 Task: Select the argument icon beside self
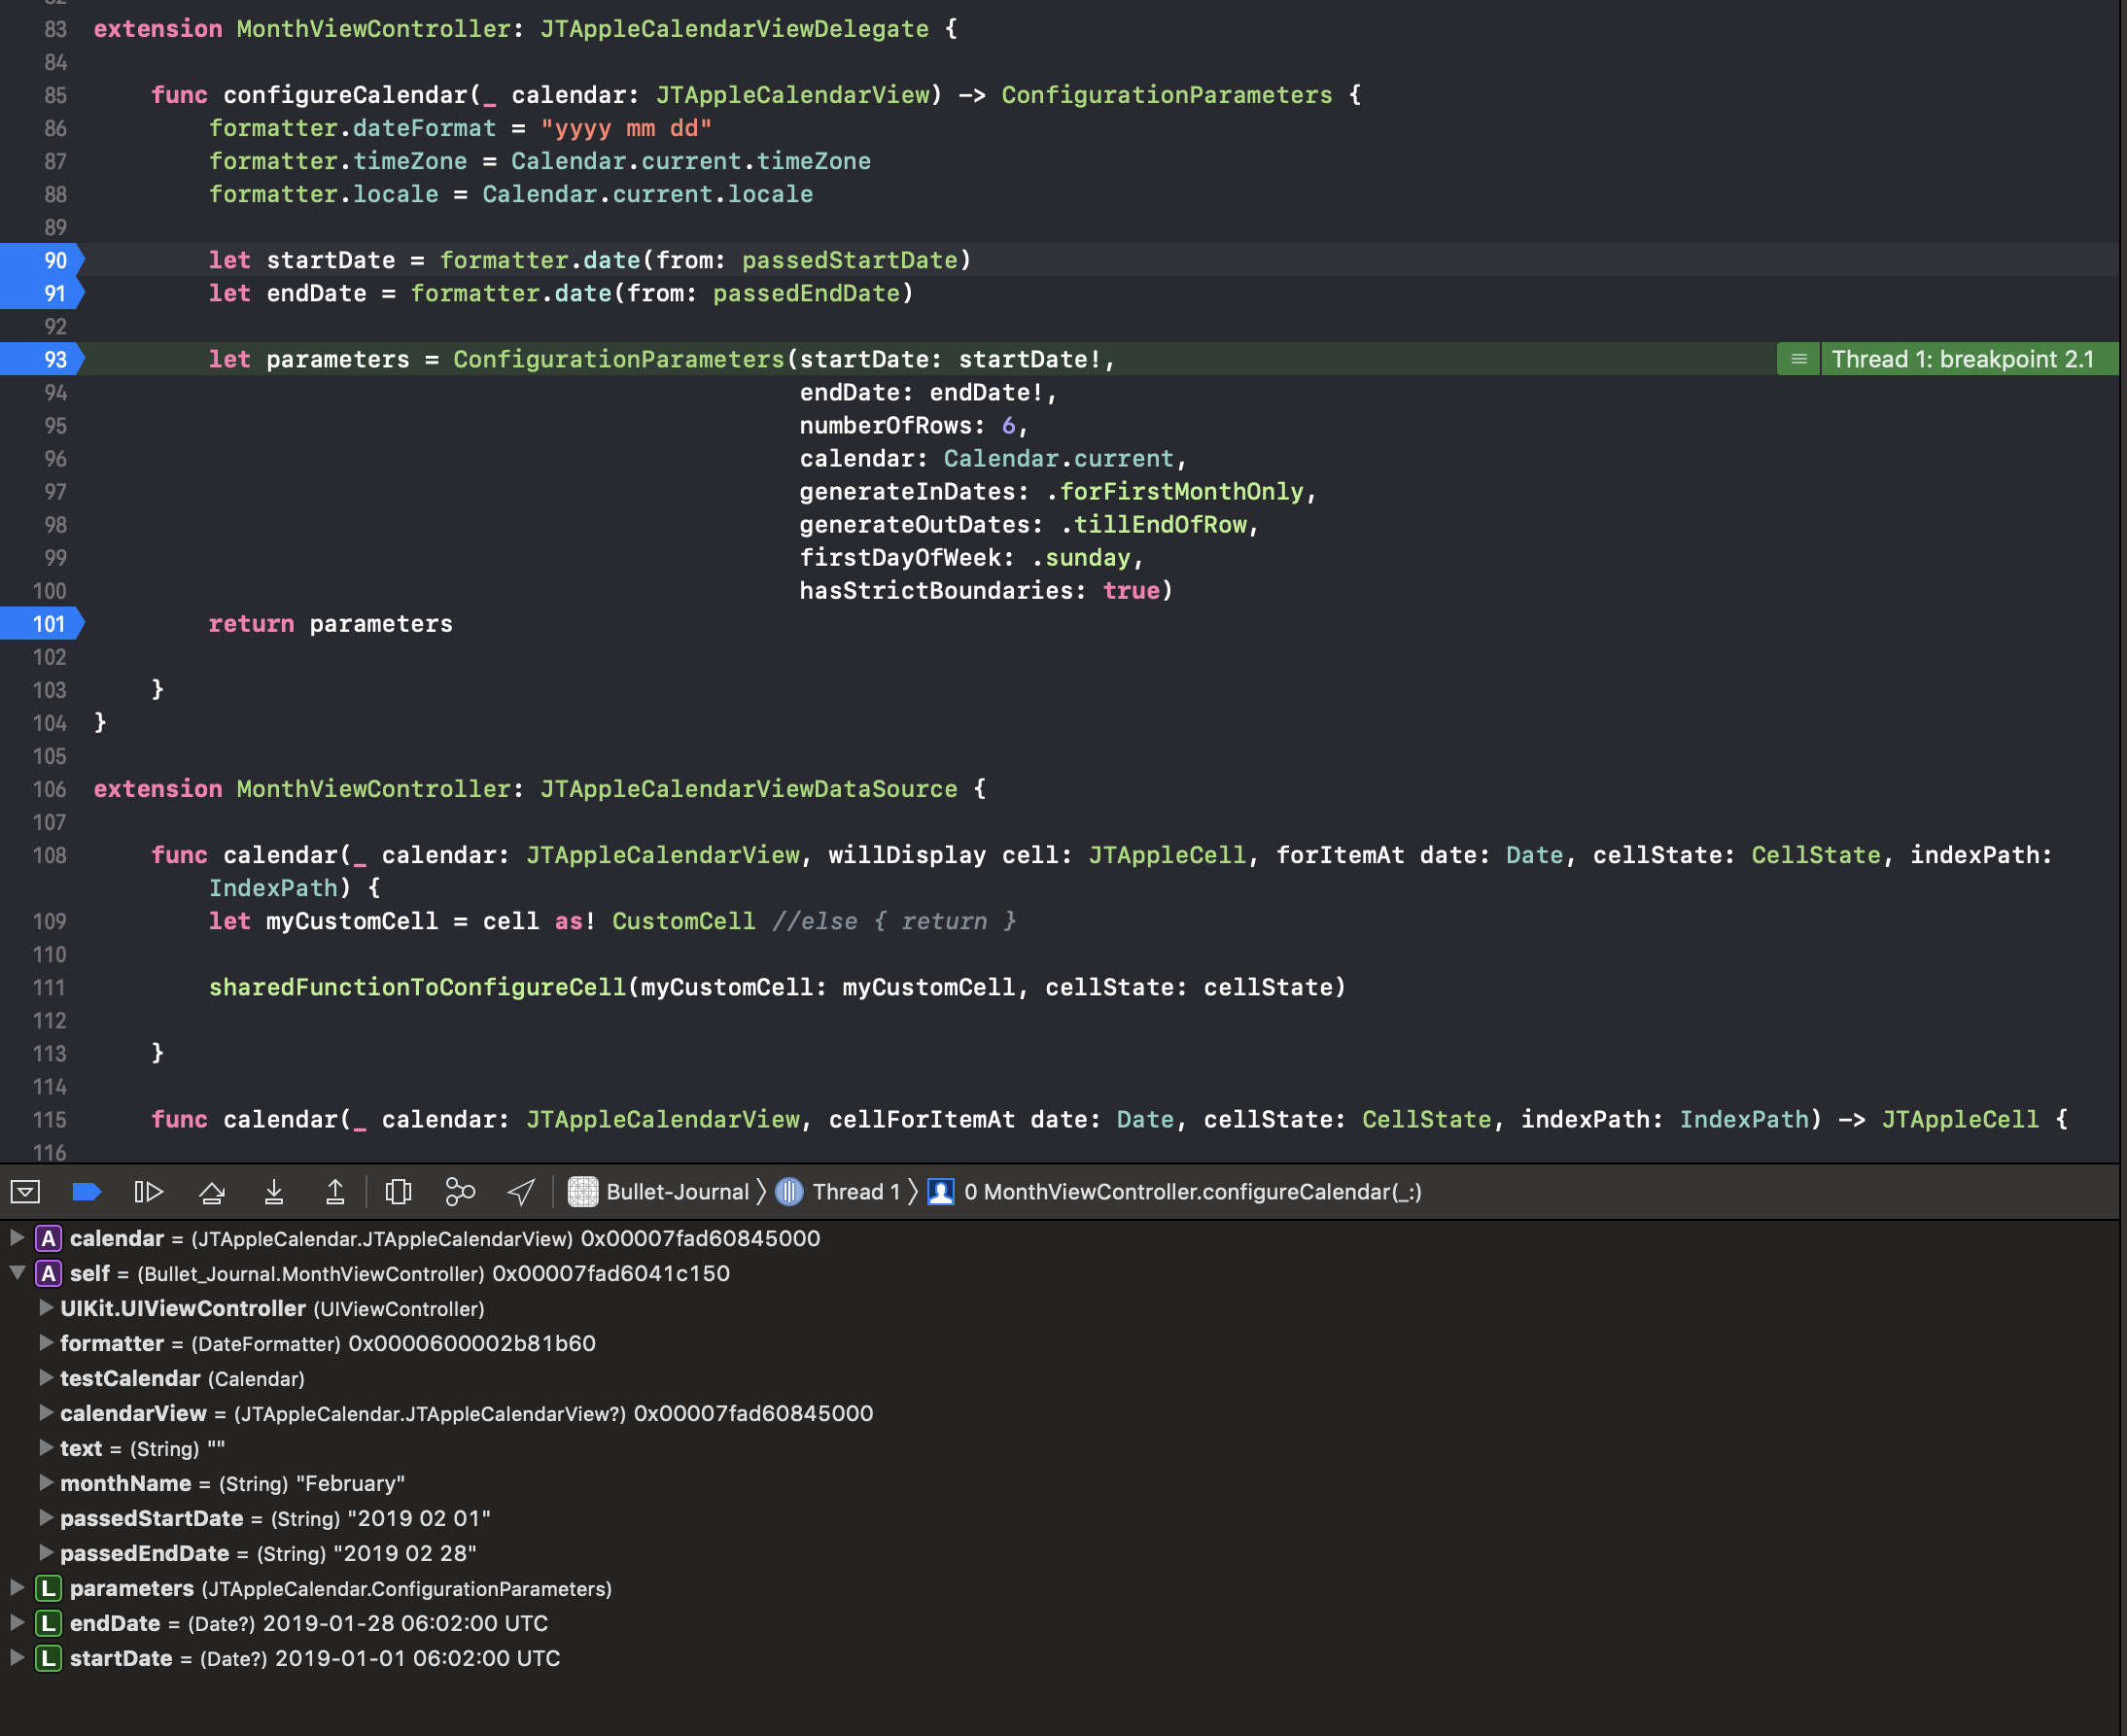[48, 1273]
